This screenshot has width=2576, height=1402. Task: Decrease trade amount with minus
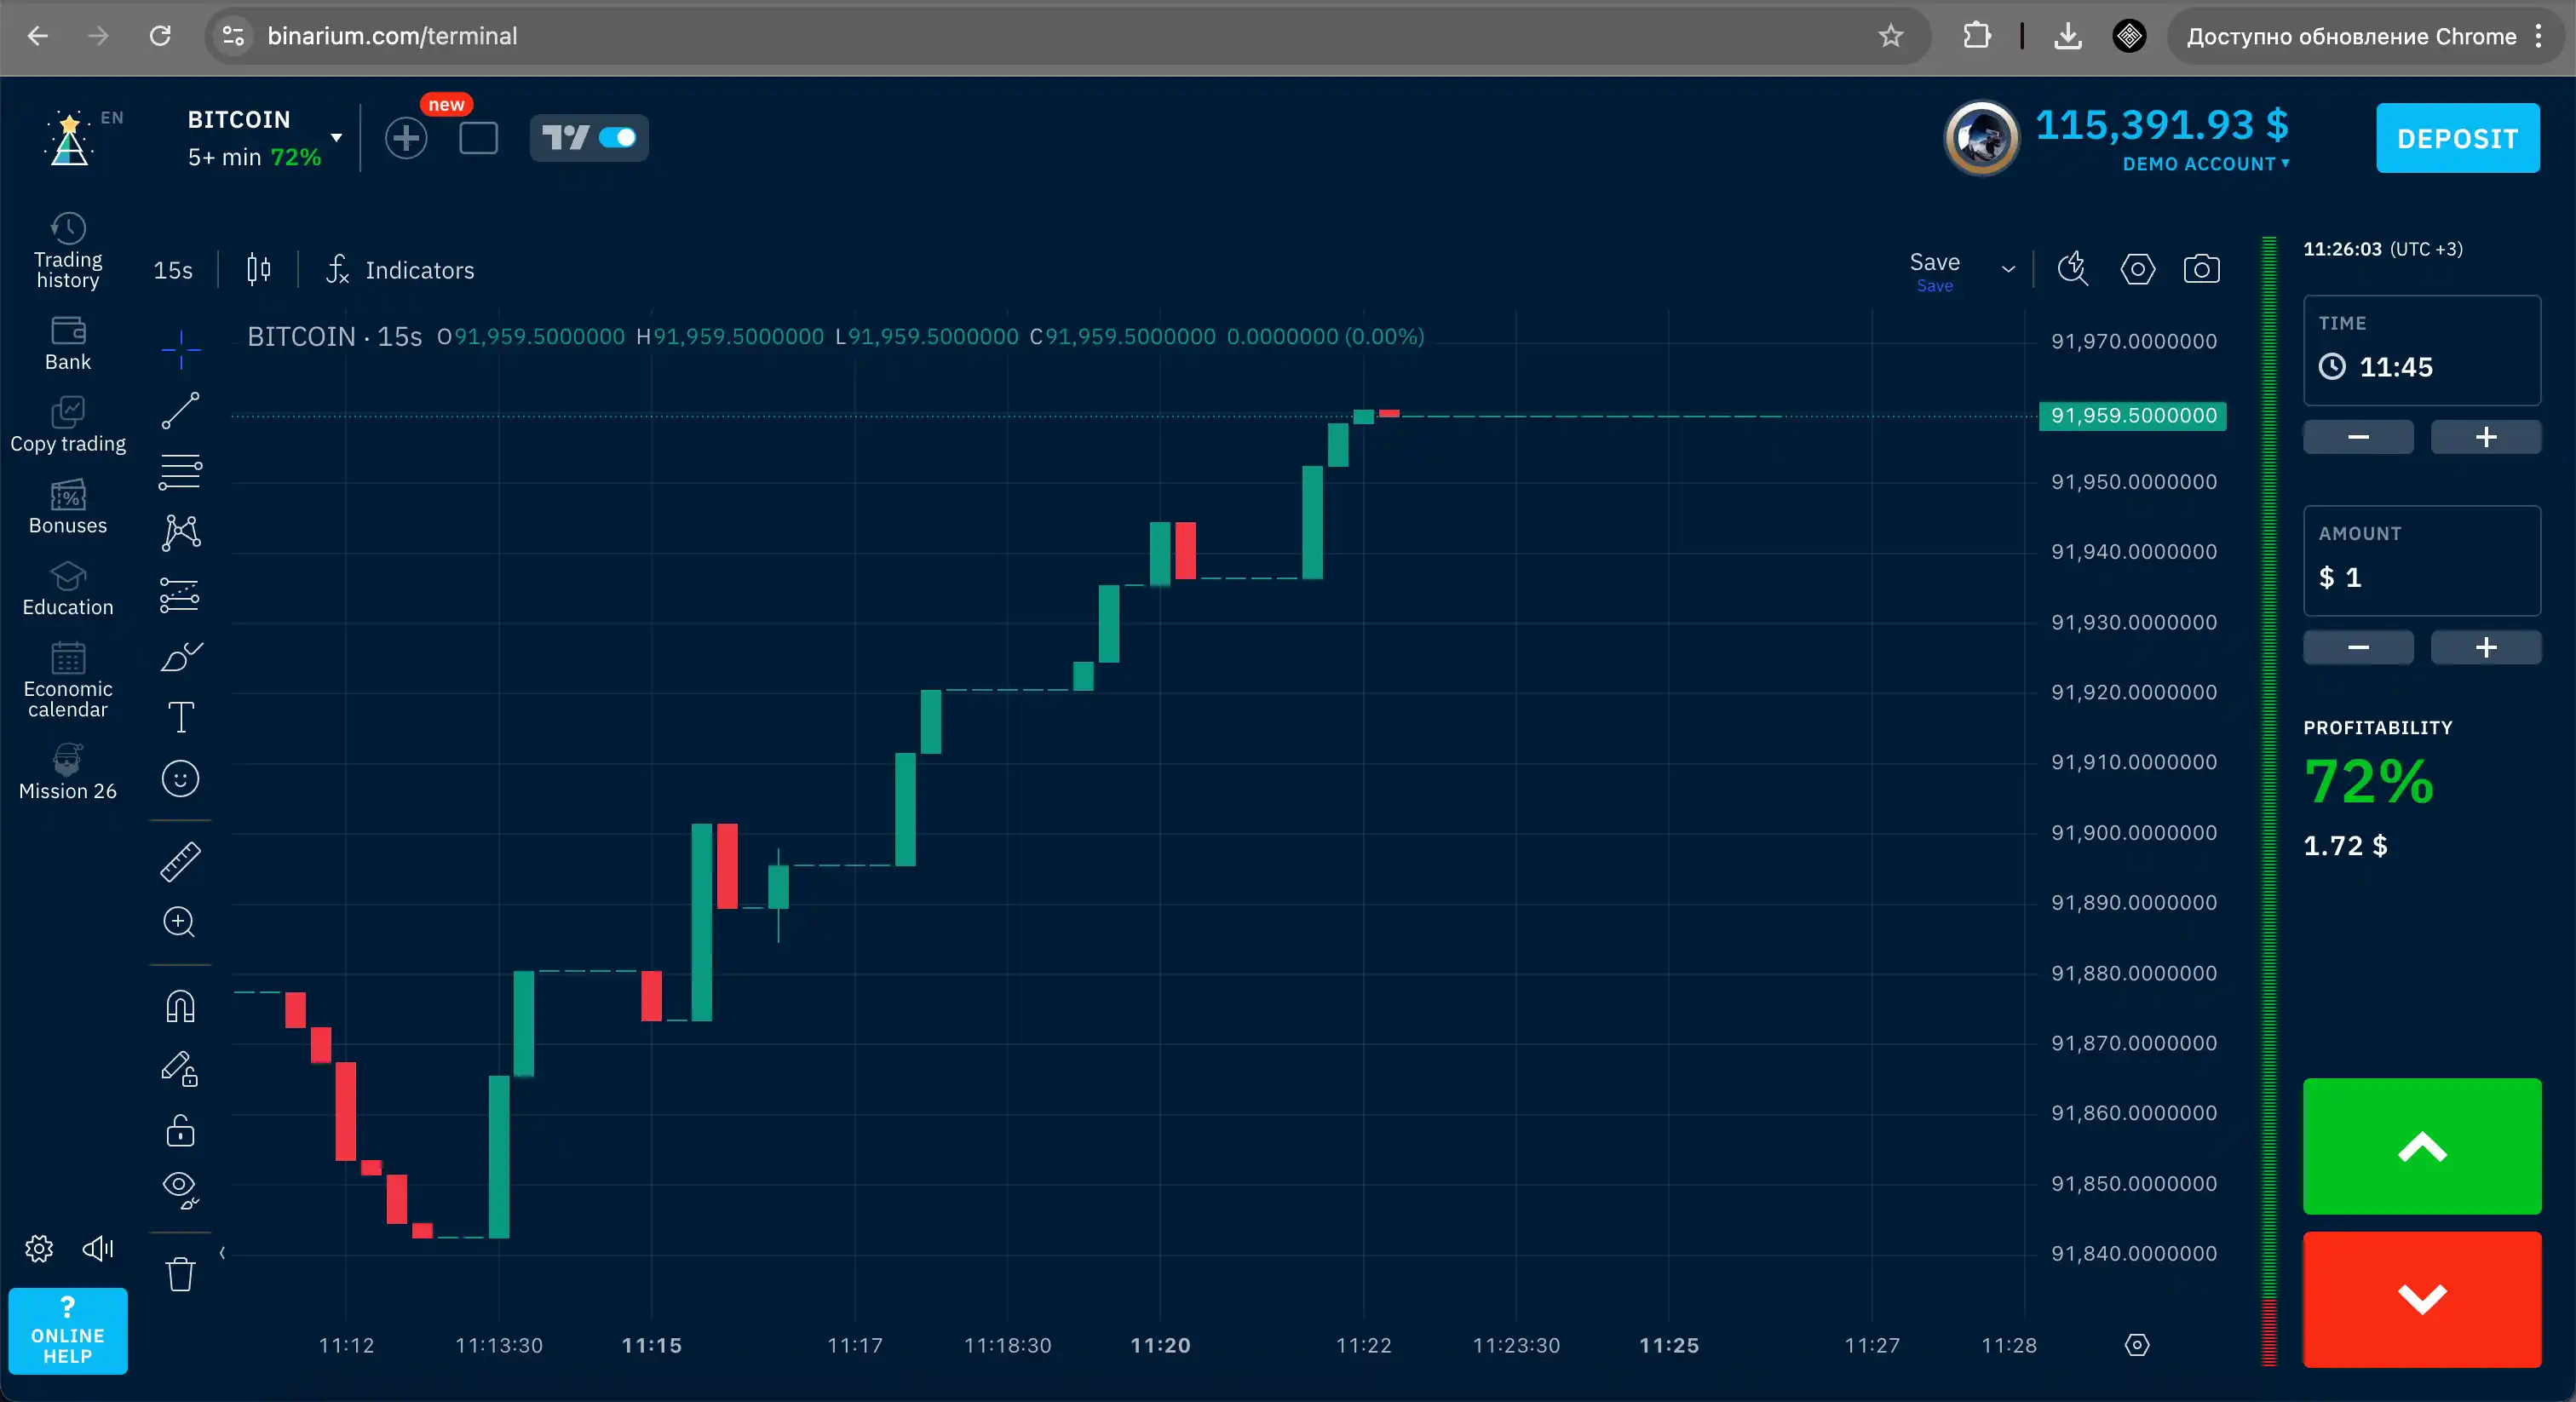pyautogui.click(x=2358, y=647)
